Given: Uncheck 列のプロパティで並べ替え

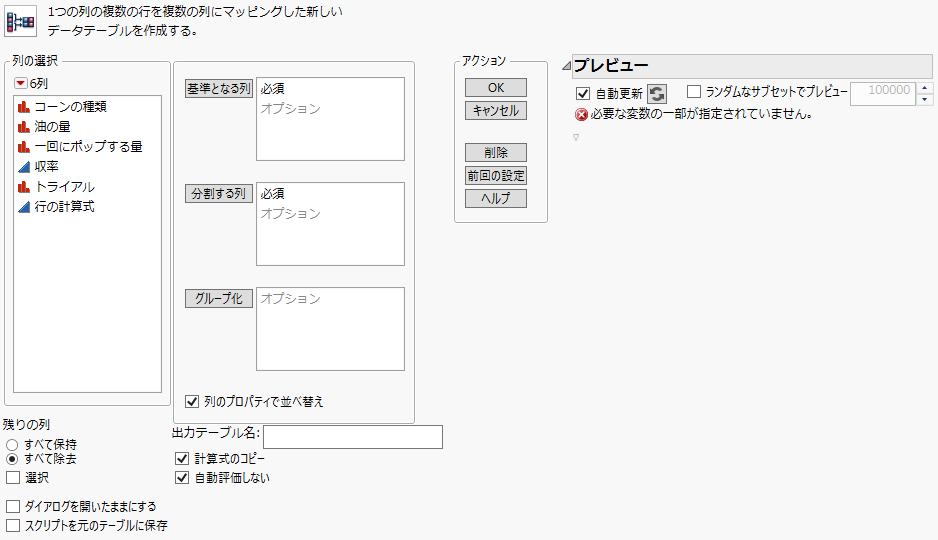Looking at the screenshot, I should point(191,401).
